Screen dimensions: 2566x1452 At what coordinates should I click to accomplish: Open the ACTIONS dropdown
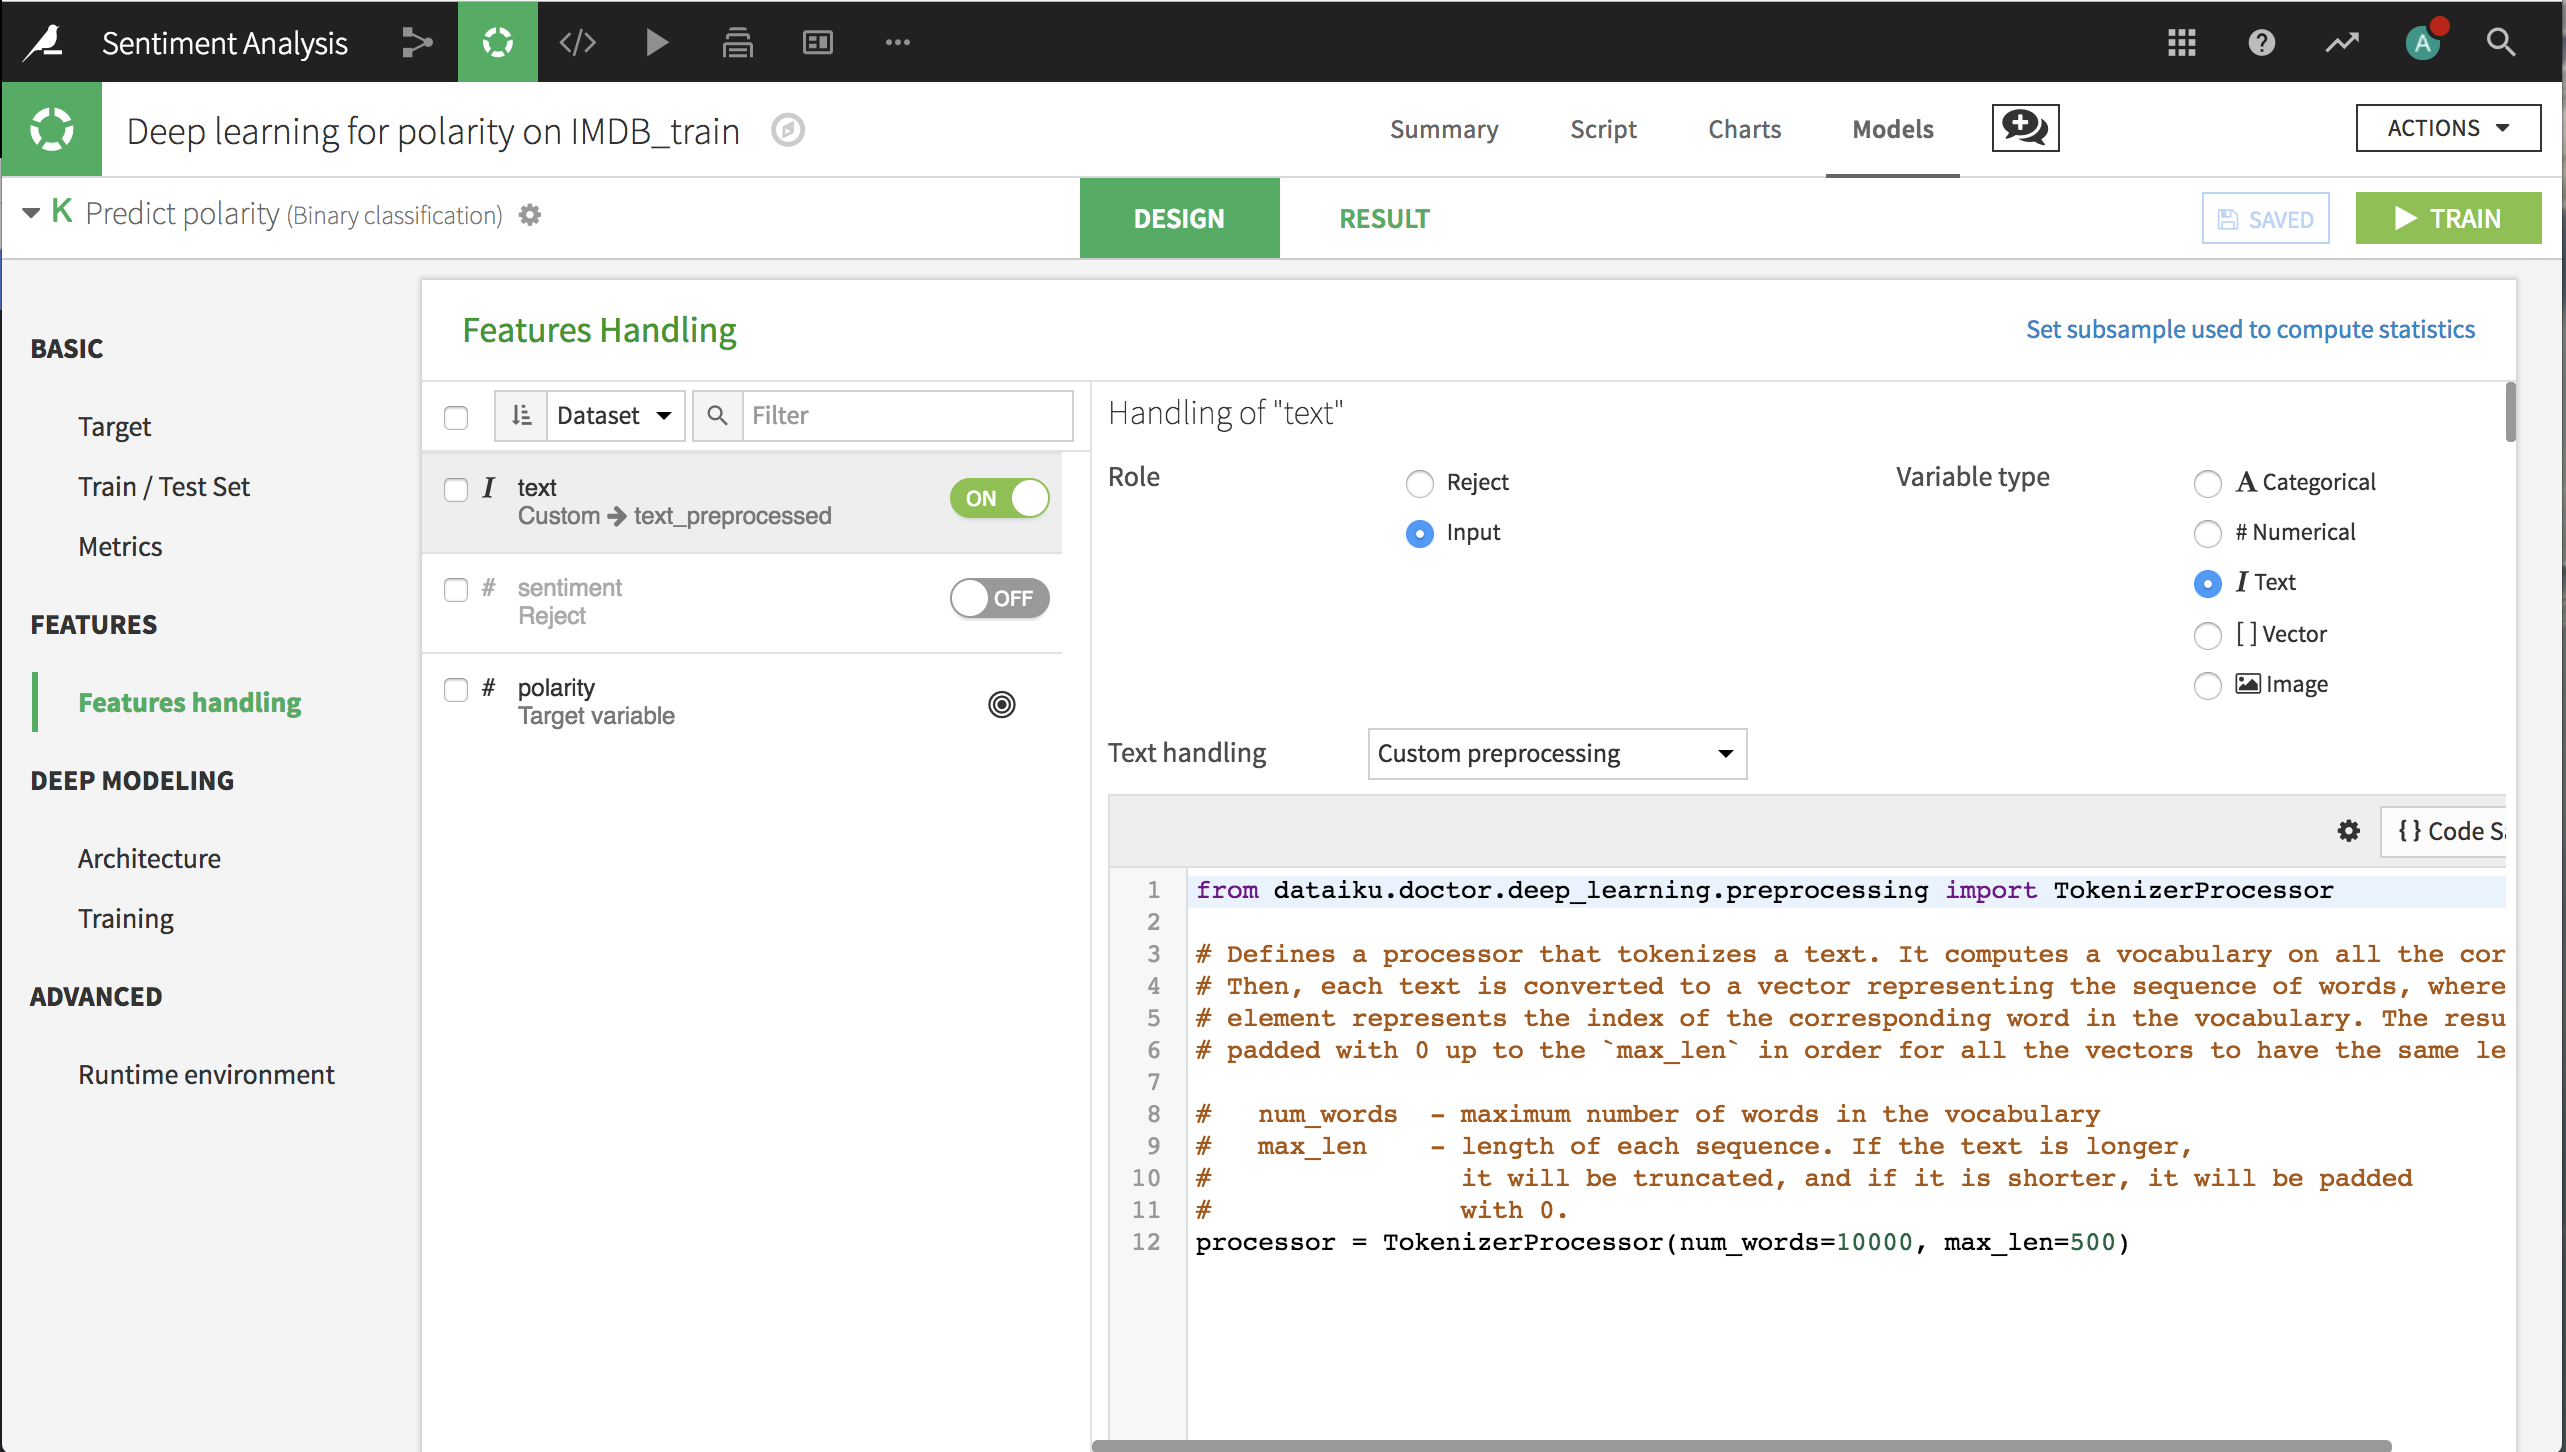click(2448, 128)
